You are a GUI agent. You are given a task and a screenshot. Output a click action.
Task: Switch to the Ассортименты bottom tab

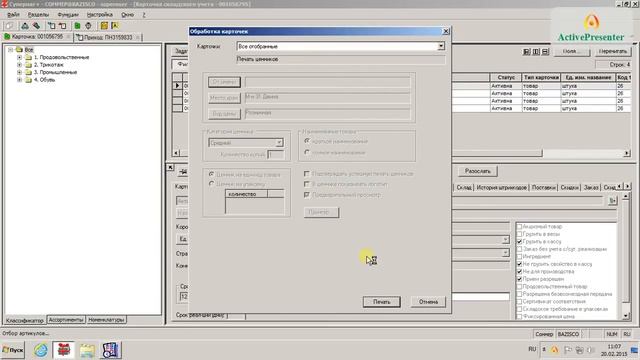[66, 320]
